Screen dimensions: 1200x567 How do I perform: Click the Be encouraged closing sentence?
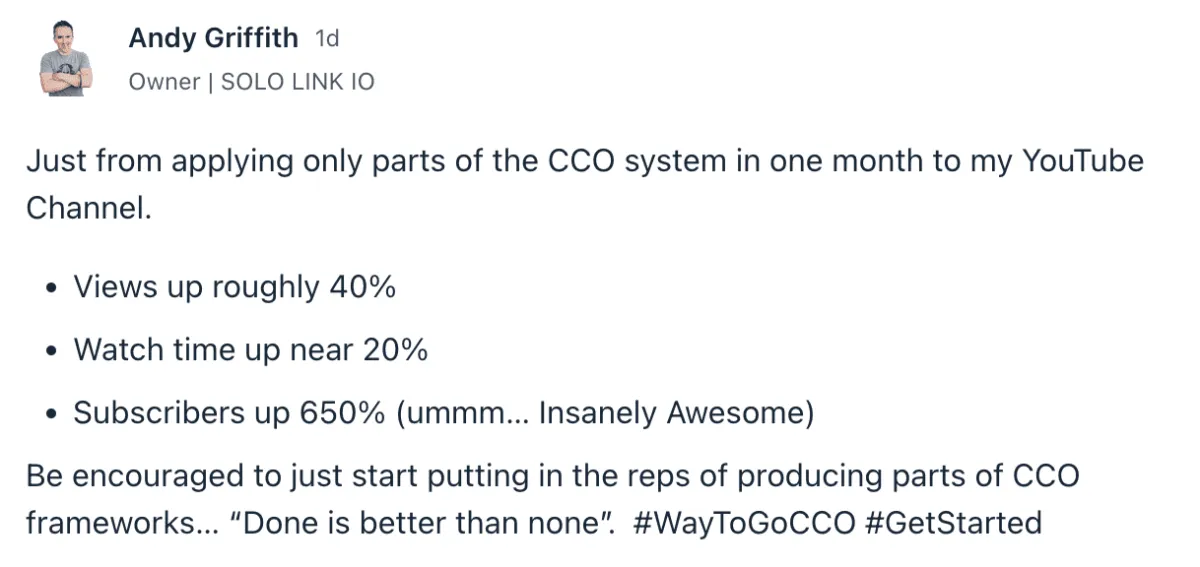[x=552, y=498]
